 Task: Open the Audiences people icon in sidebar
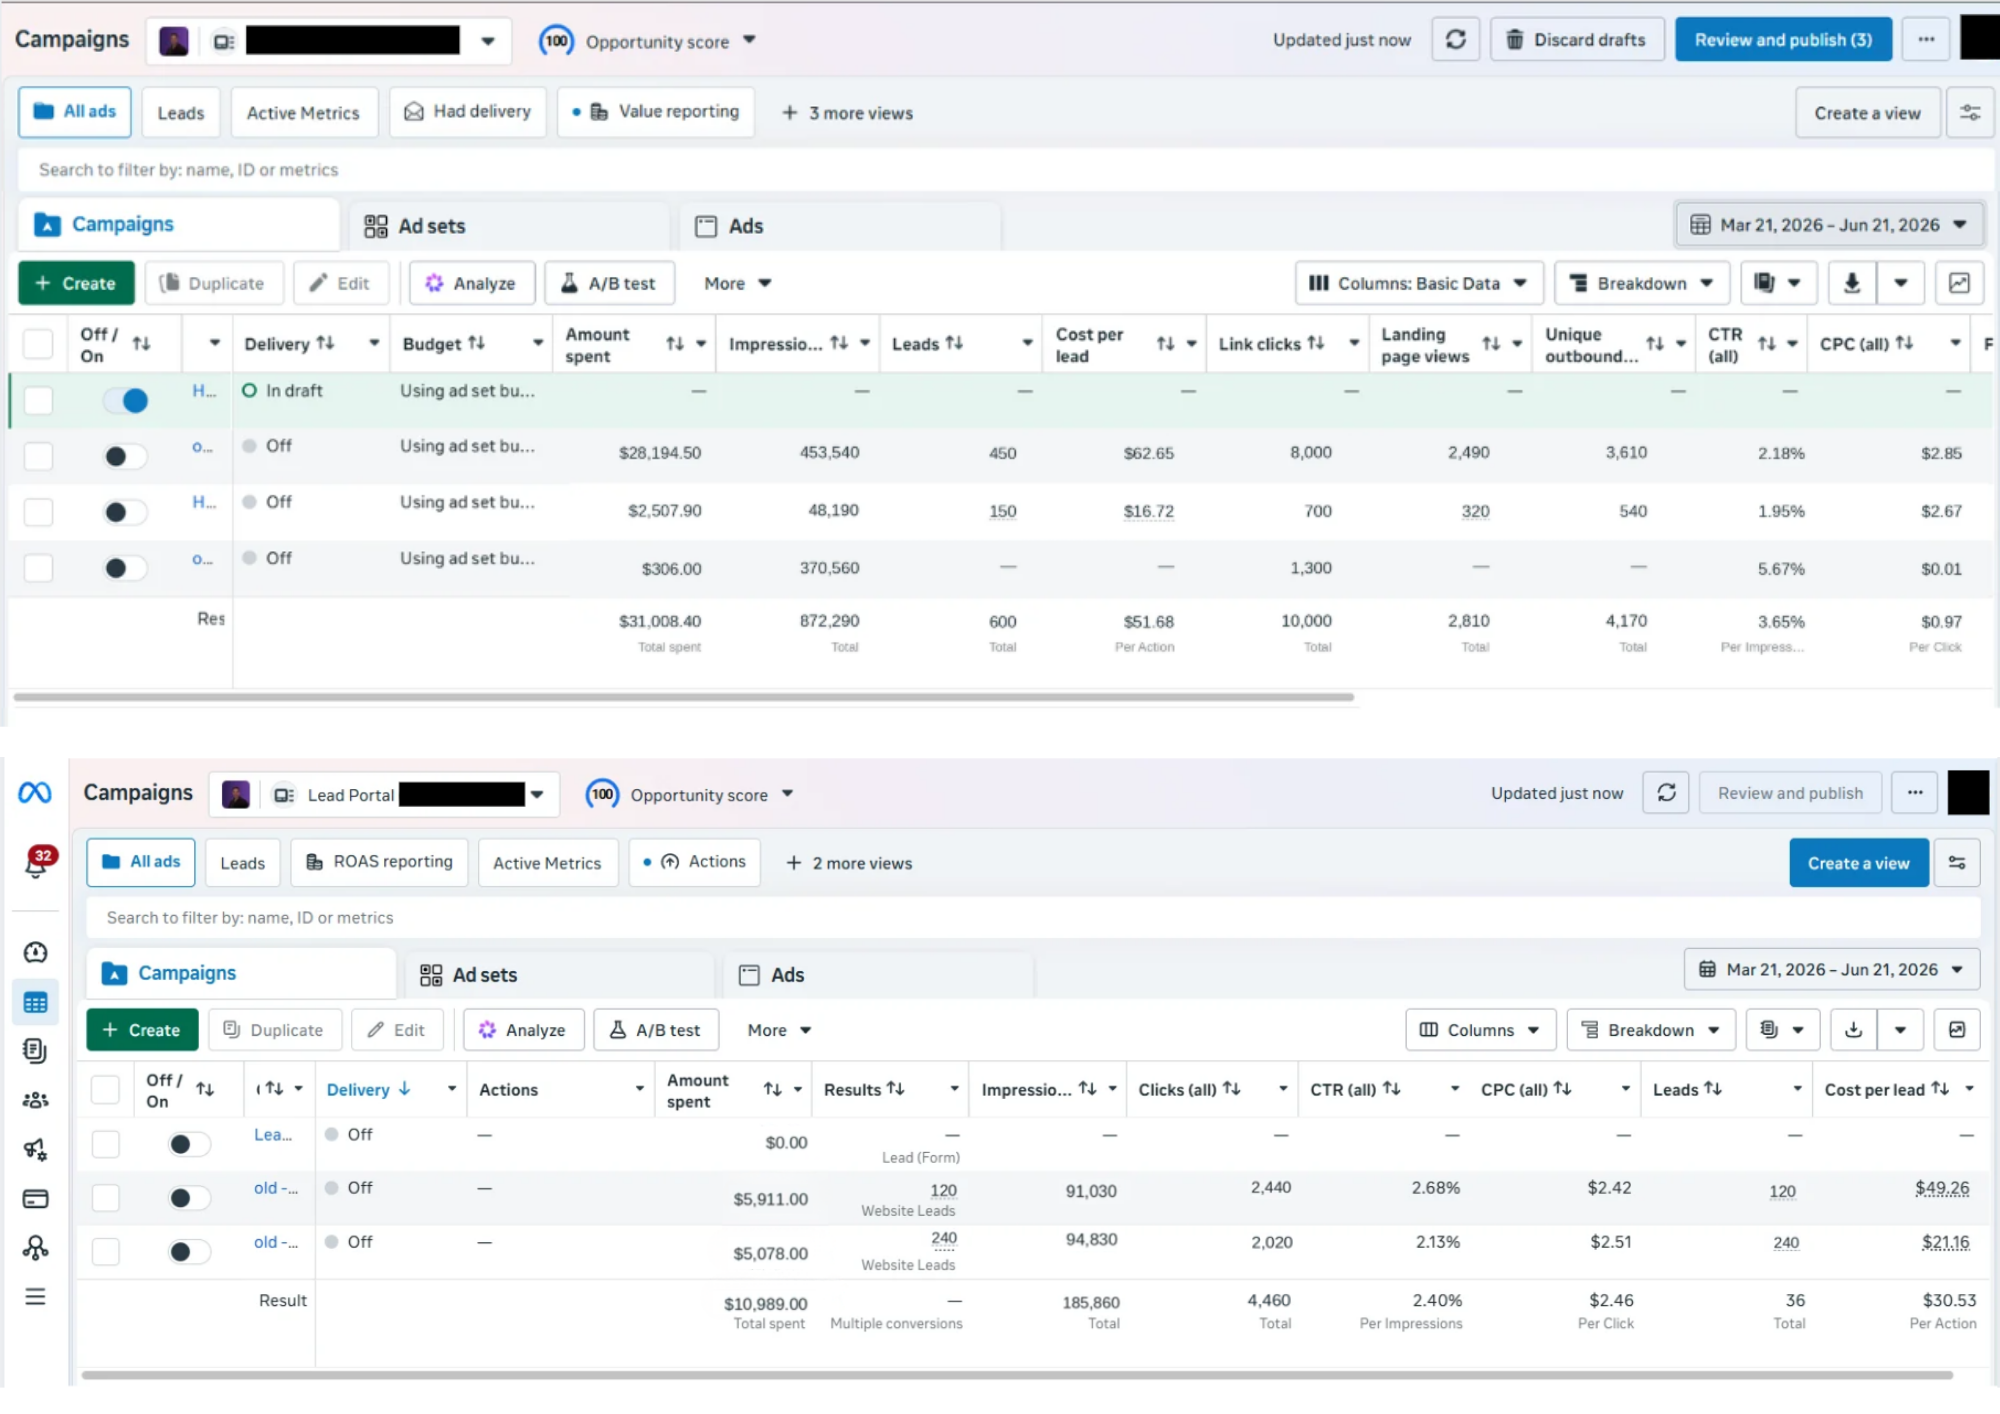[x=35, y=1101]
